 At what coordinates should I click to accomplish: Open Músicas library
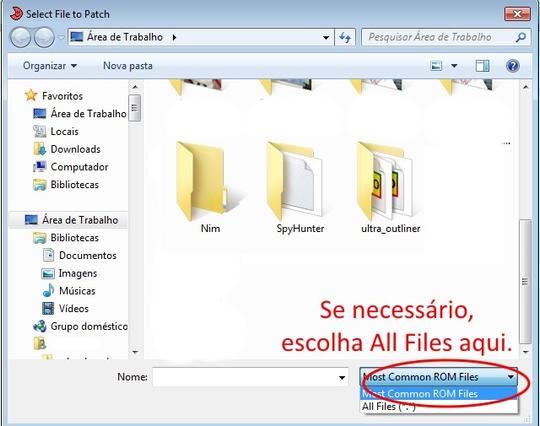coord(77,291)
